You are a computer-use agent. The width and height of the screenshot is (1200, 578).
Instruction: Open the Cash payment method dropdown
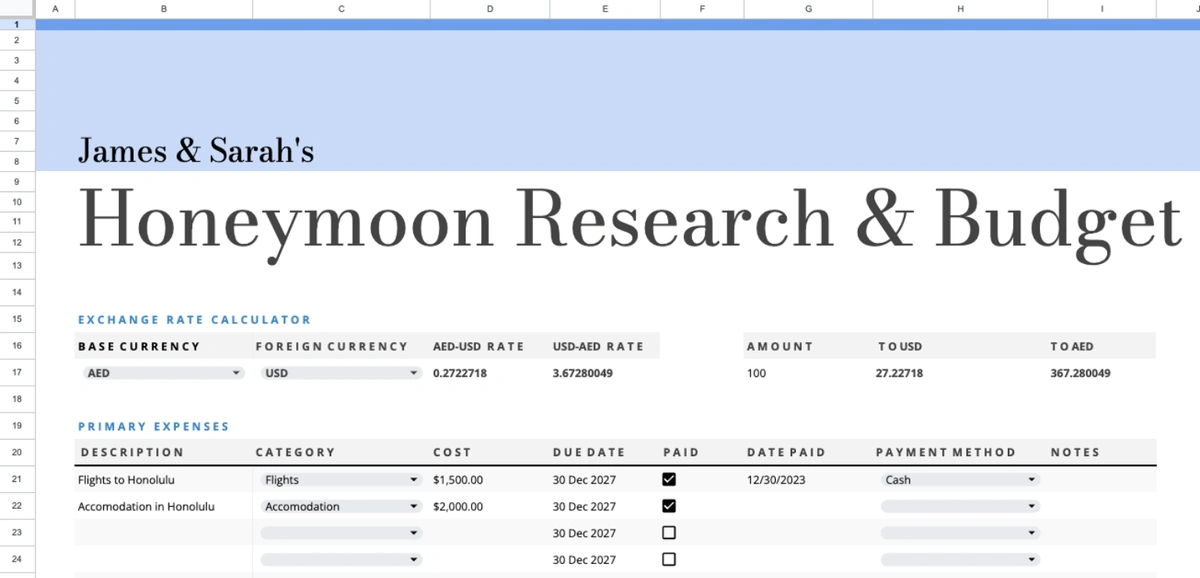(x=1033, y=479)
